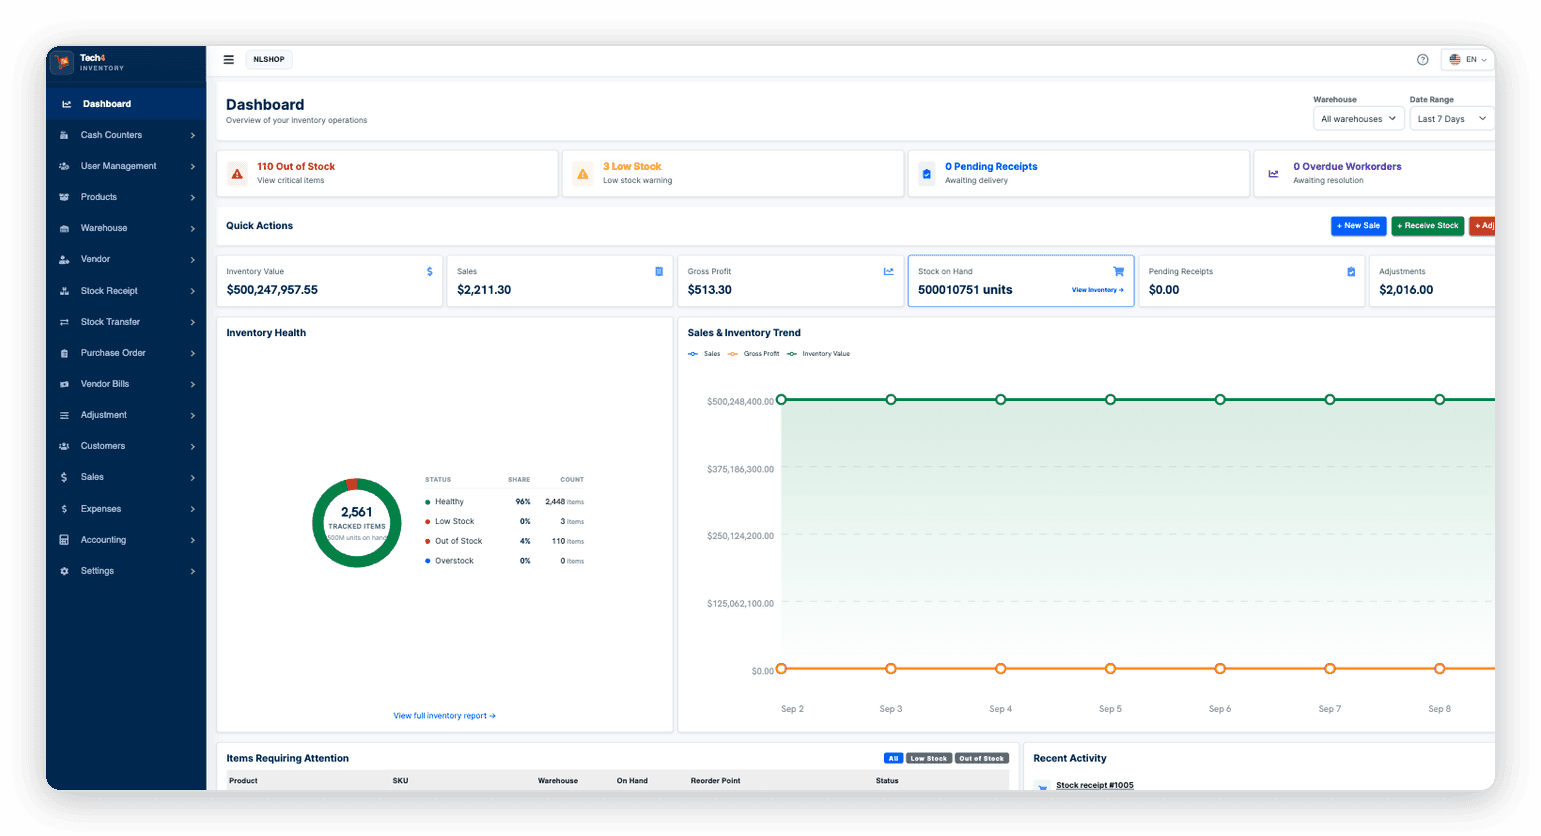Open the User Management menu item
1541x836 pixels.
(126, 166)
